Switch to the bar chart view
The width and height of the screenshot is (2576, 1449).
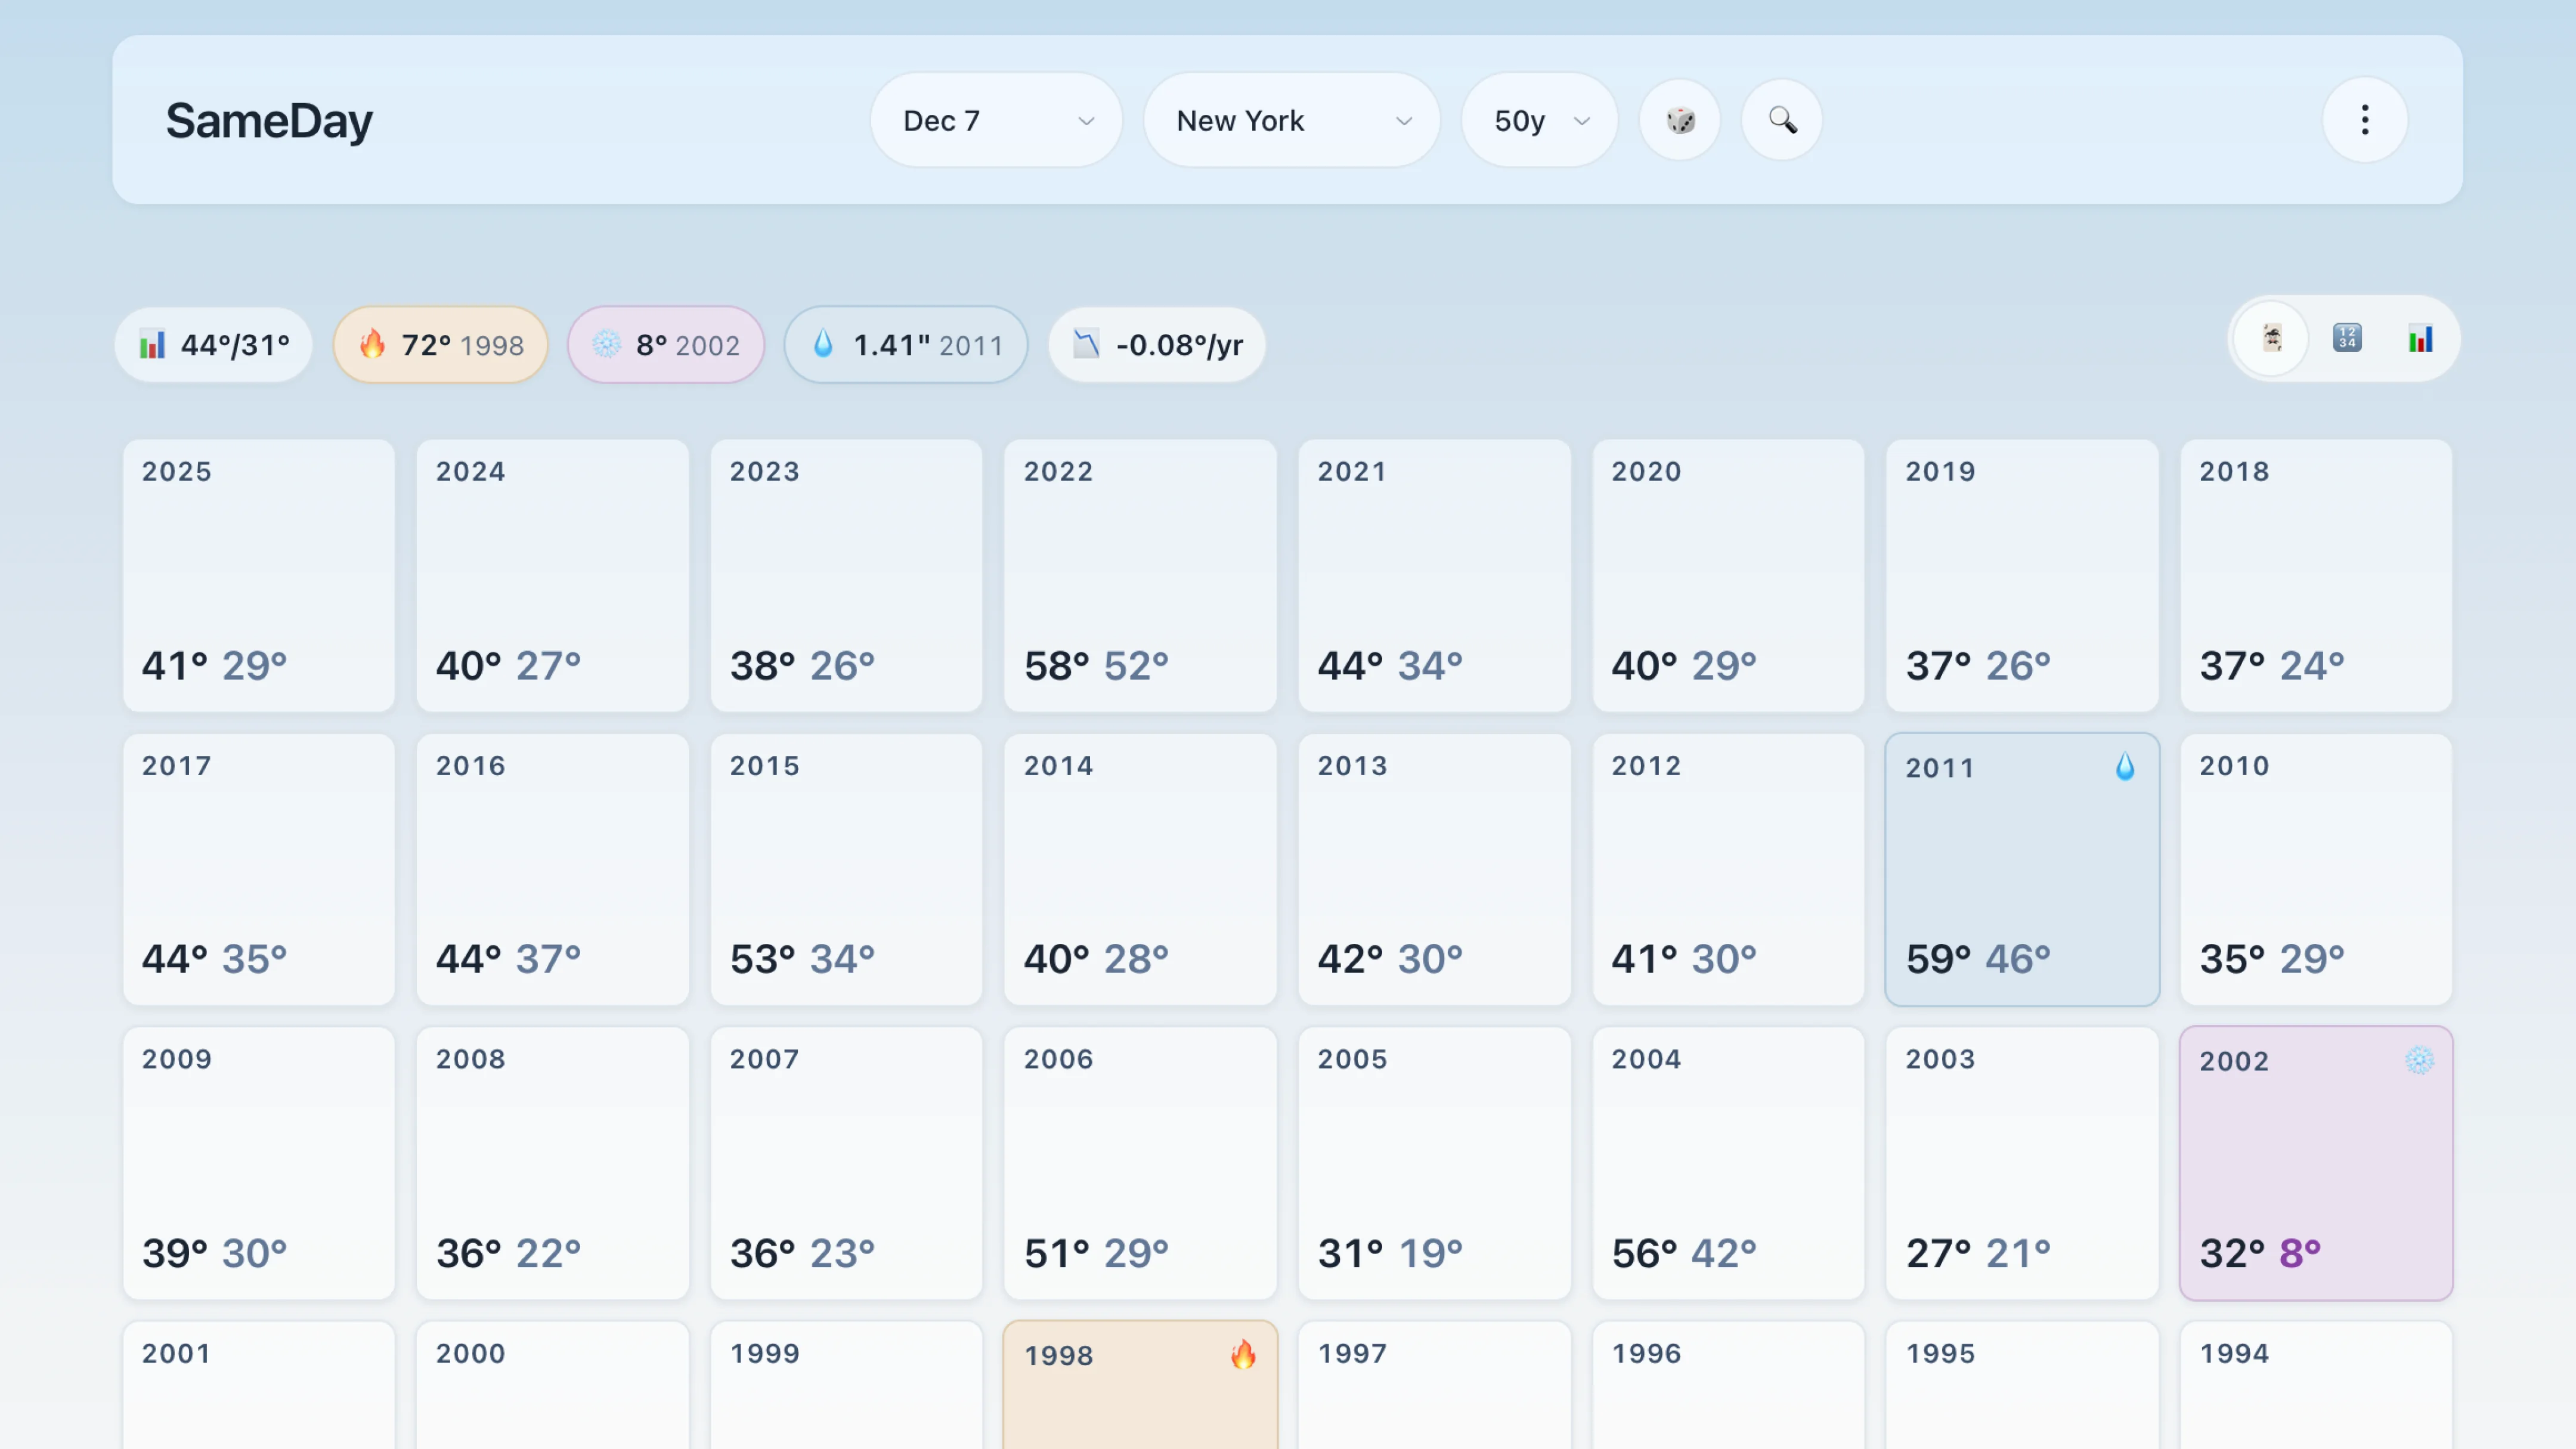pyautogui.click(x=2420, y=339)
